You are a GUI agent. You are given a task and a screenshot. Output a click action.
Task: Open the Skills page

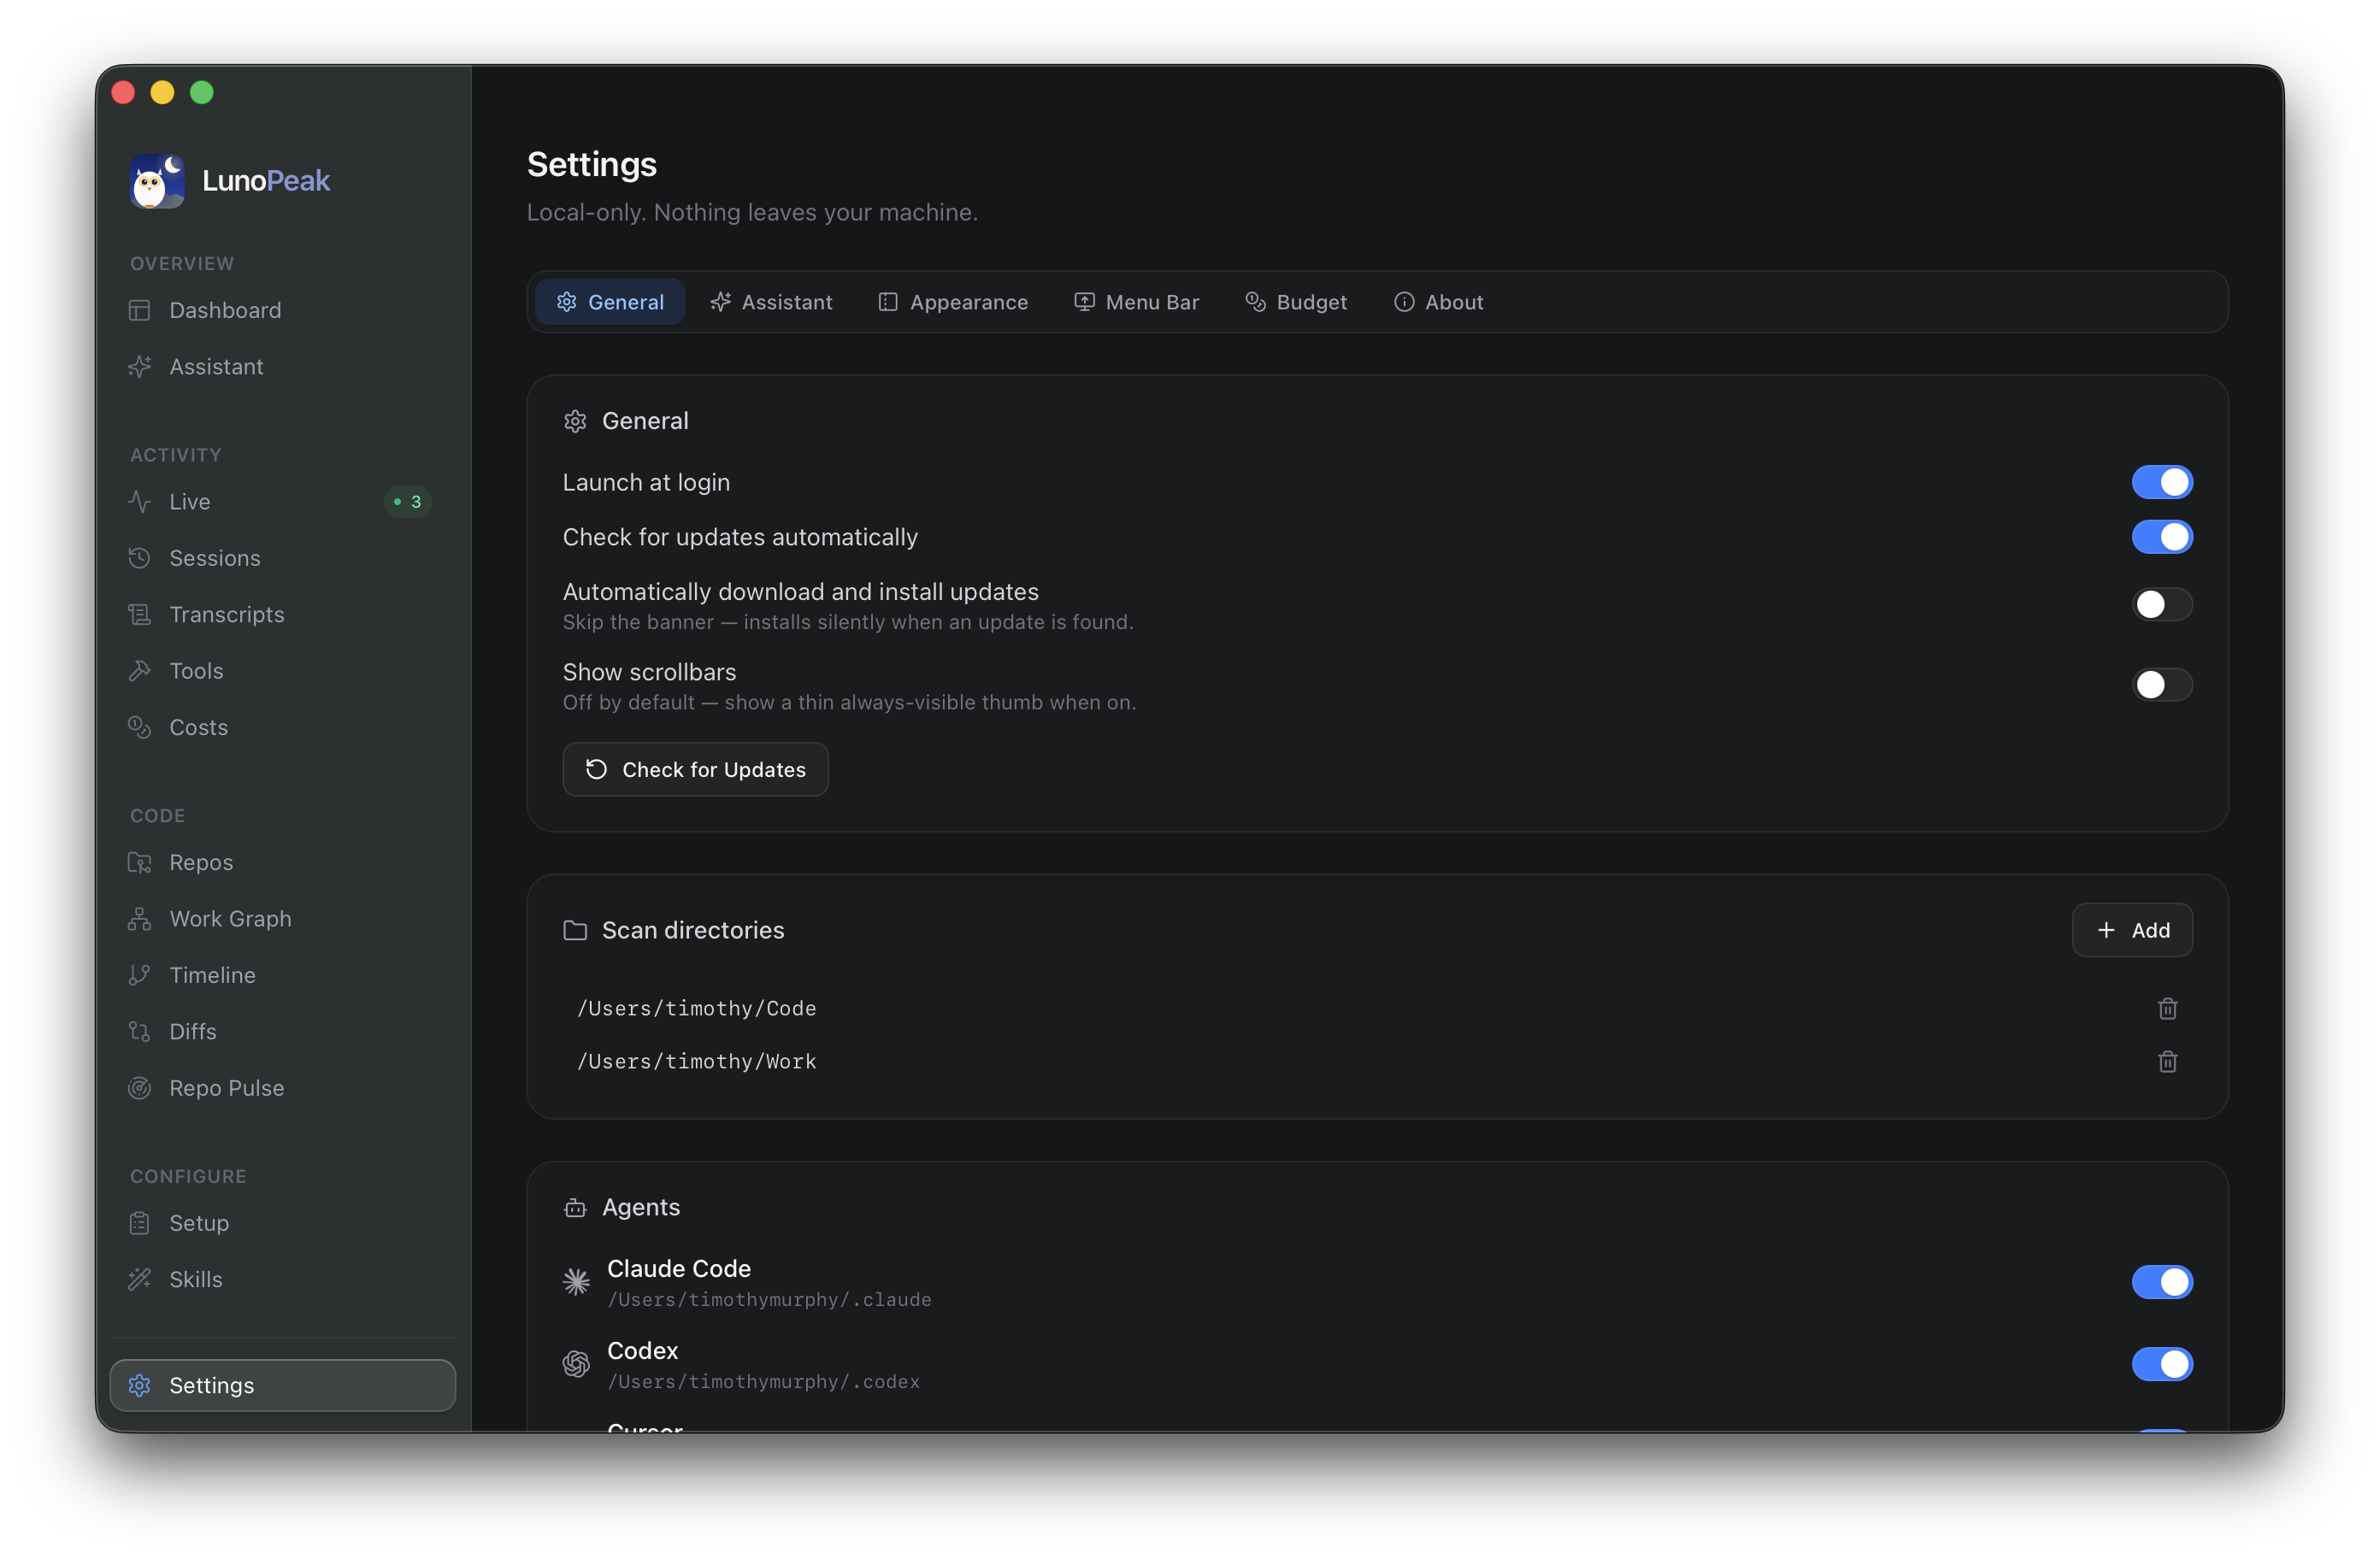(x=282, y=1279)
